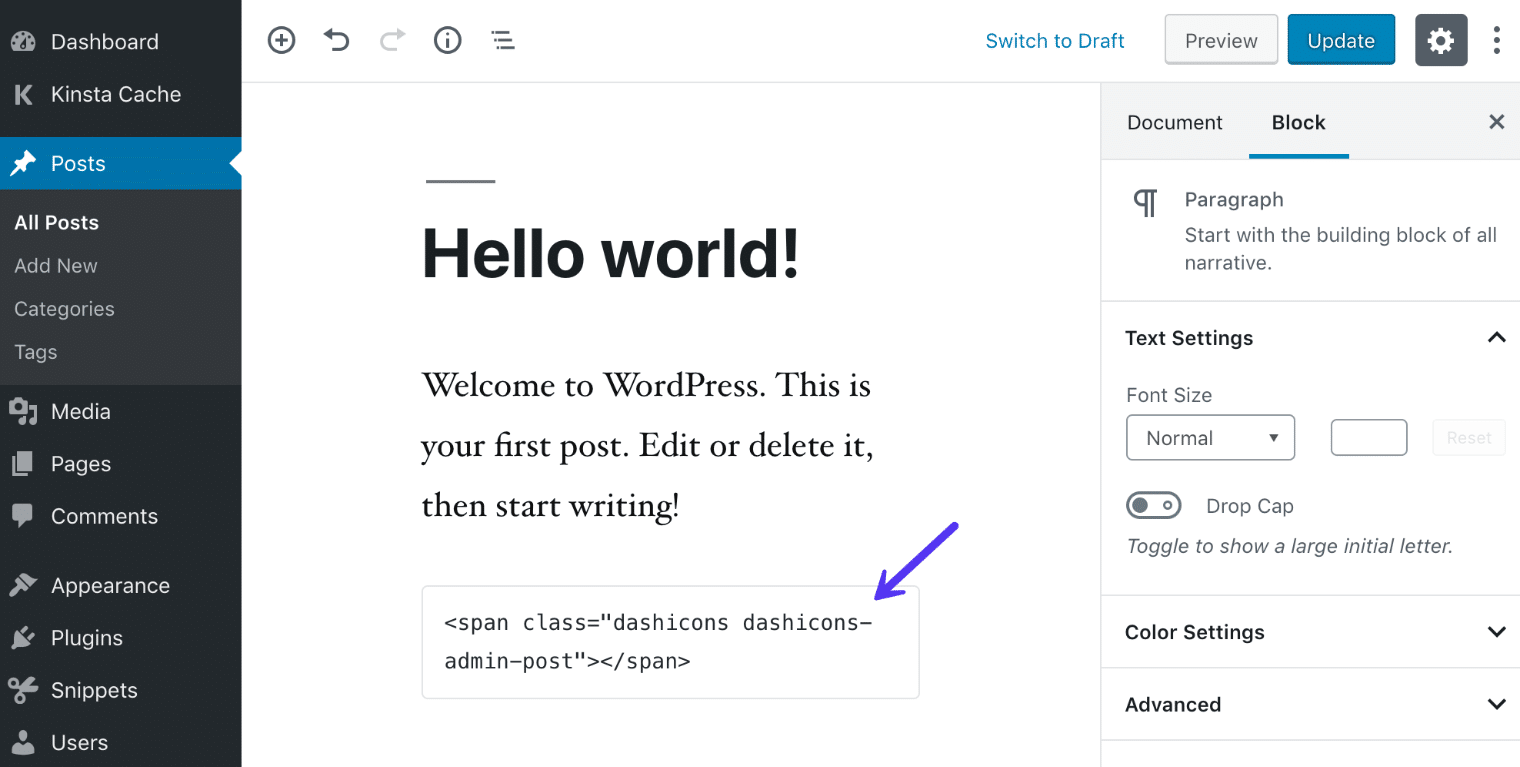Click the Redo arrow icon

pyautogui.click(x=391, y=40)
